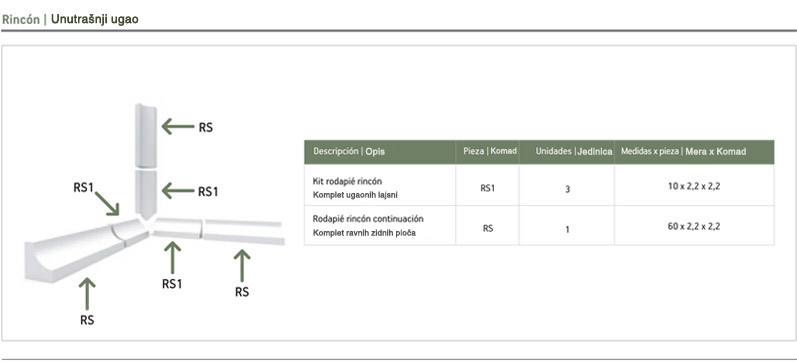This screenshot has height=363, width=797.
Task: Click the 10 x 2,2 x 2,2 measurement cell
Action: pyautogui.click(x=694, y=186)
